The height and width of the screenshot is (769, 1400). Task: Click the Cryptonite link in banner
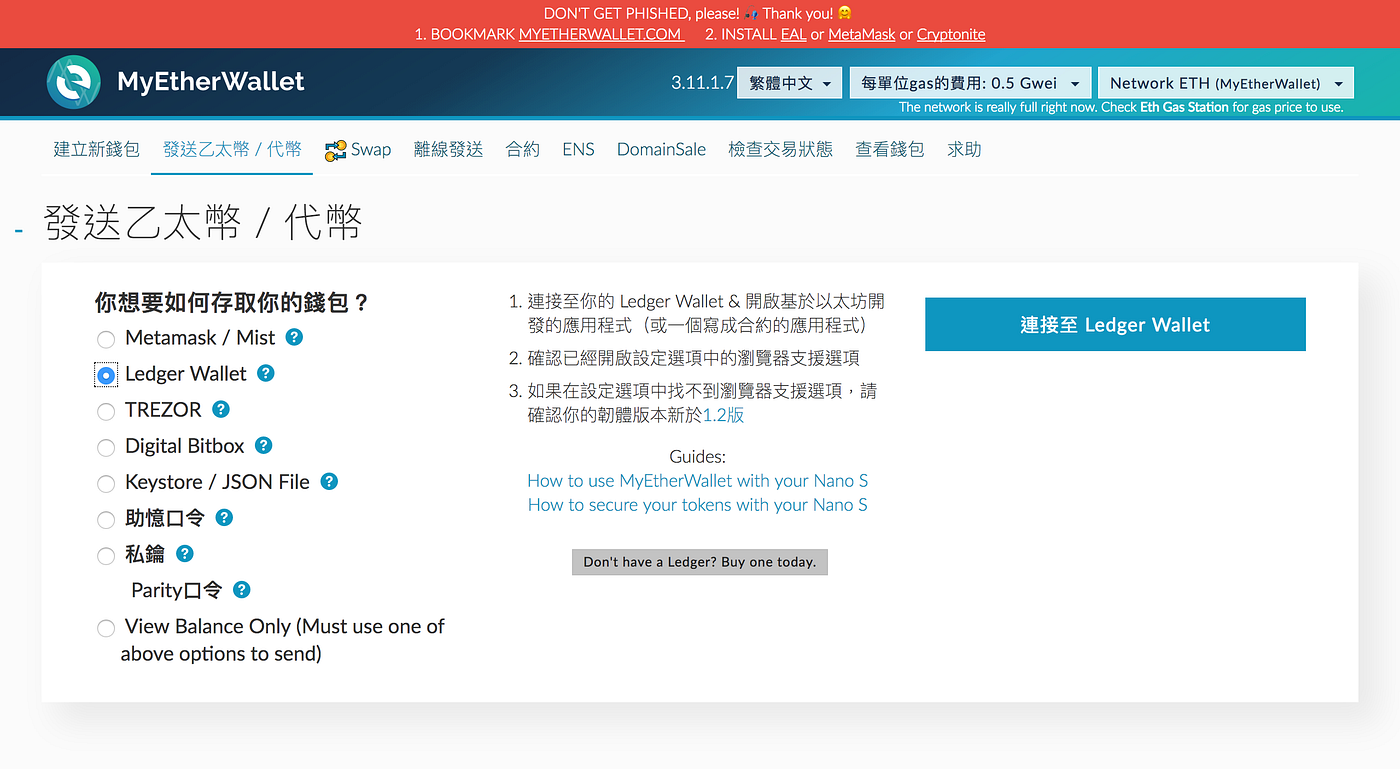(951, 34)
